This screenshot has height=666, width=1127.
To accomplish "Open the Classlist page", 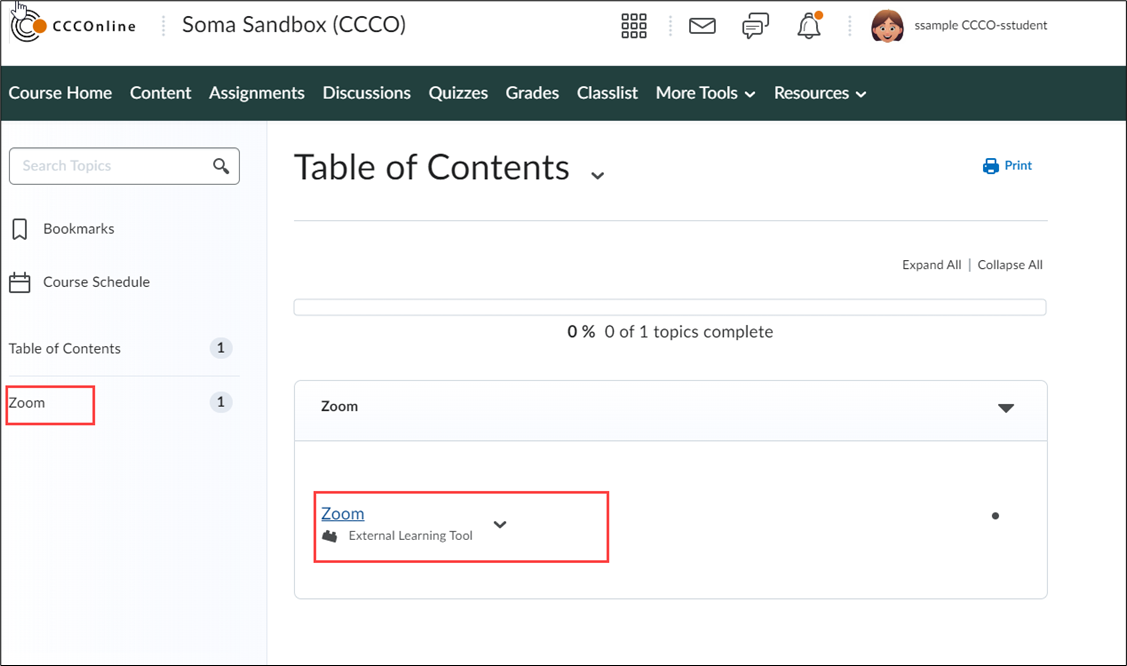I will click(x=607, y=93).
